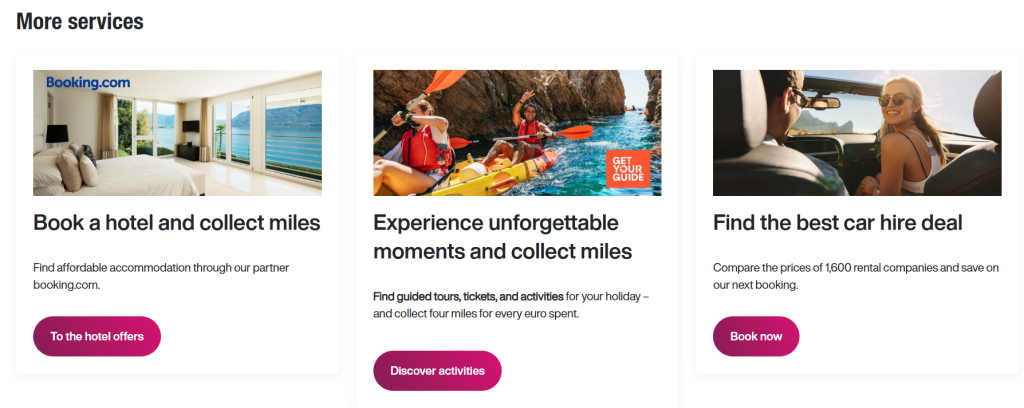Open "Find the best car hire deal" heading
This screenshot has height=408, width=1024.
tap(837, 222)
